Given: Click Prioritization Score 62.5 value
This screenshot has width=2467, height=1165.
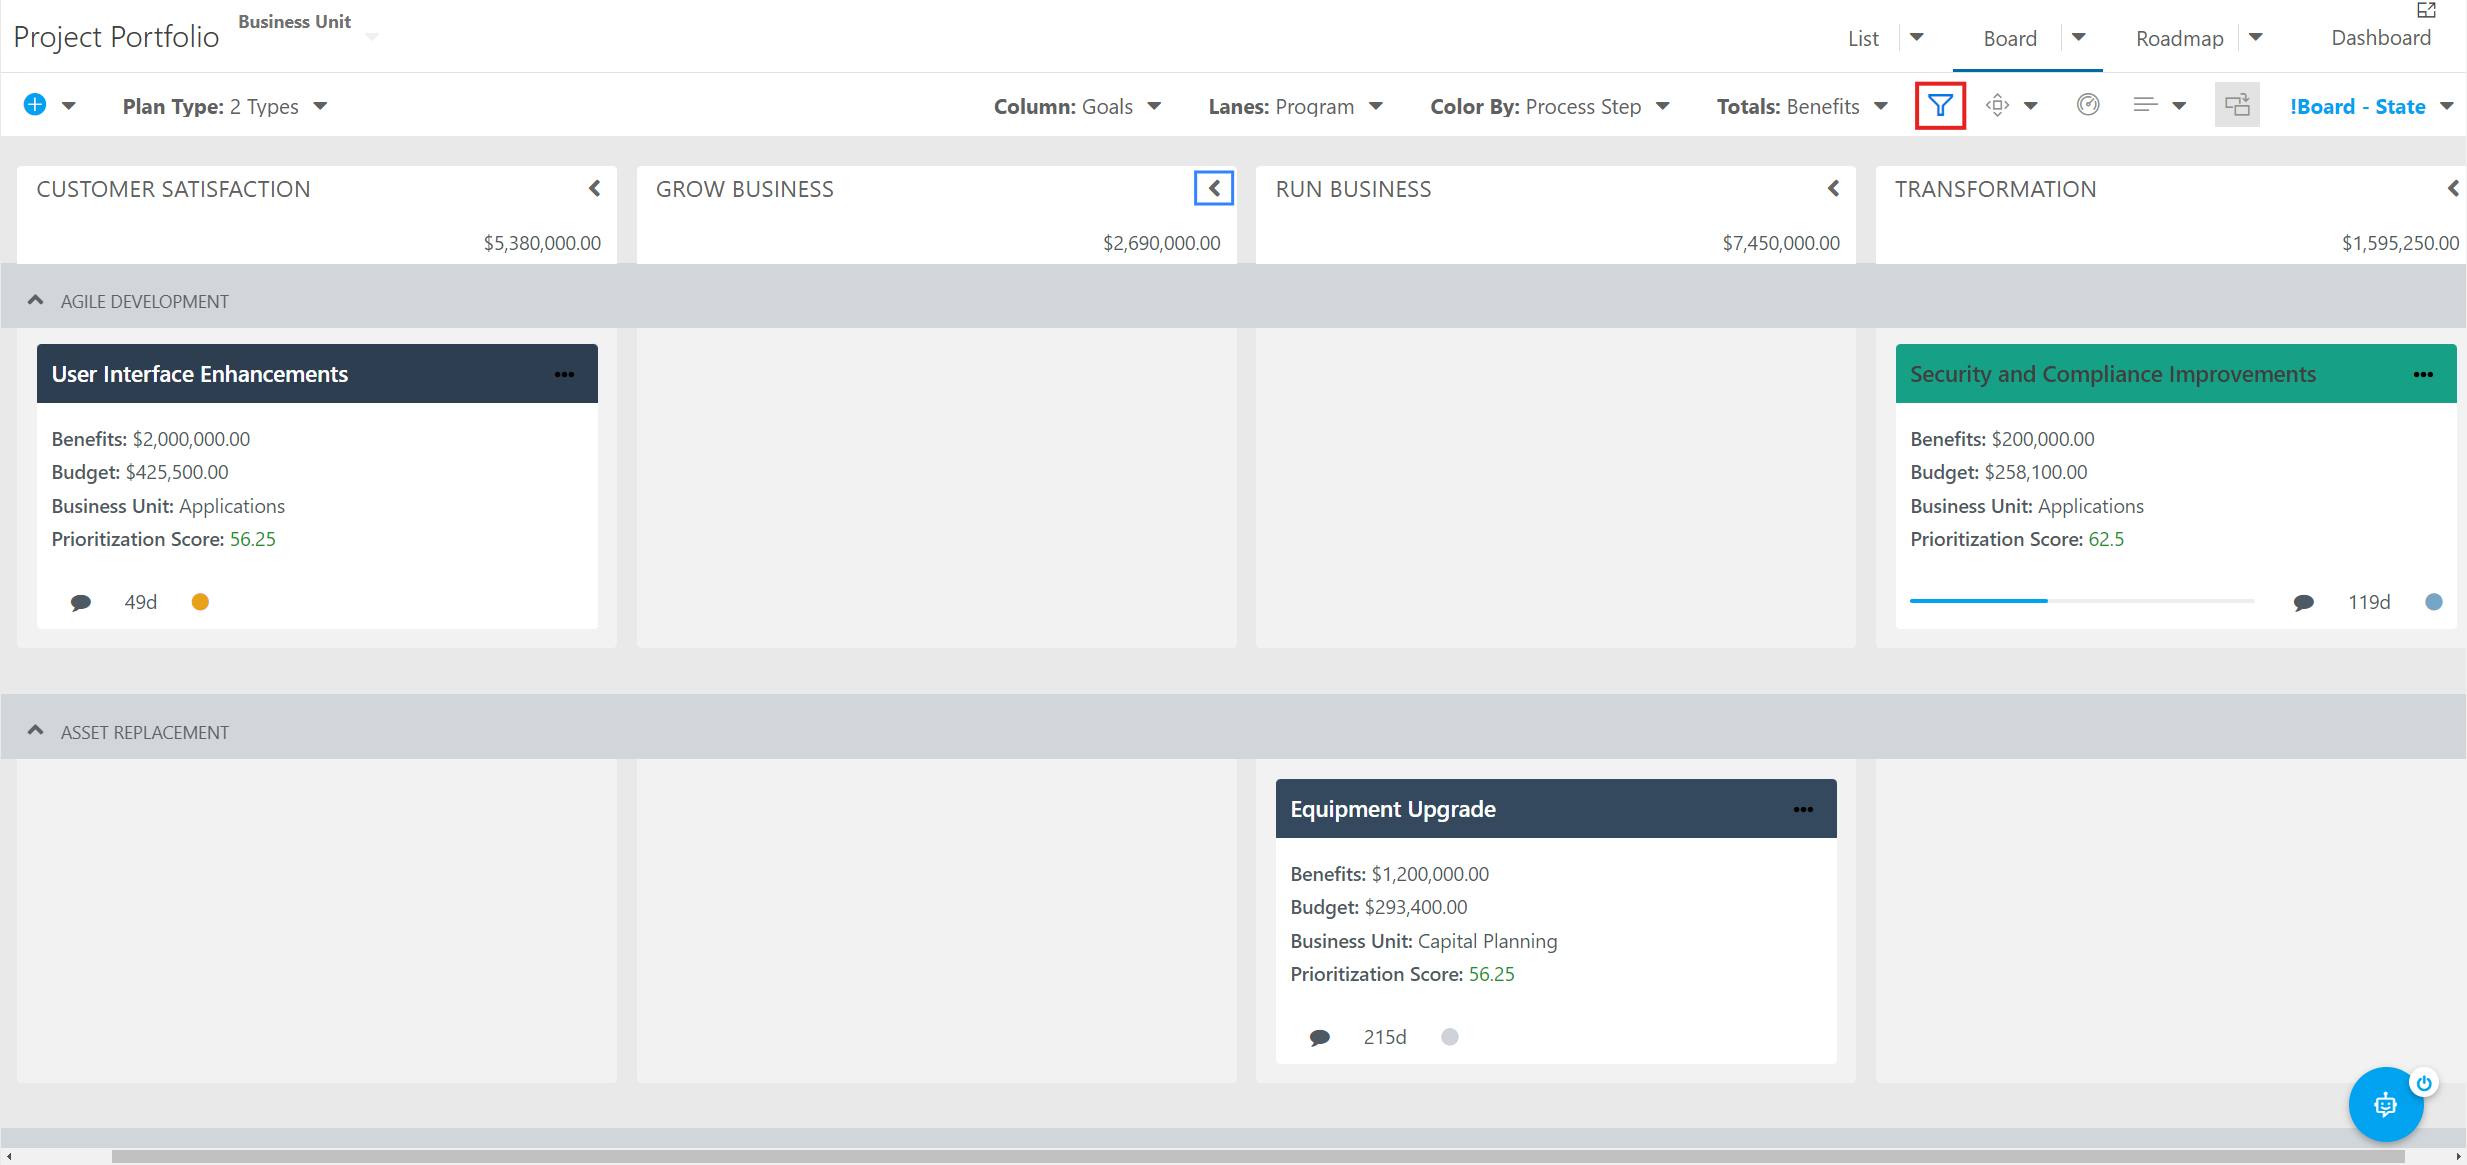Looking at the screenshot, I should click(2106, 539).
